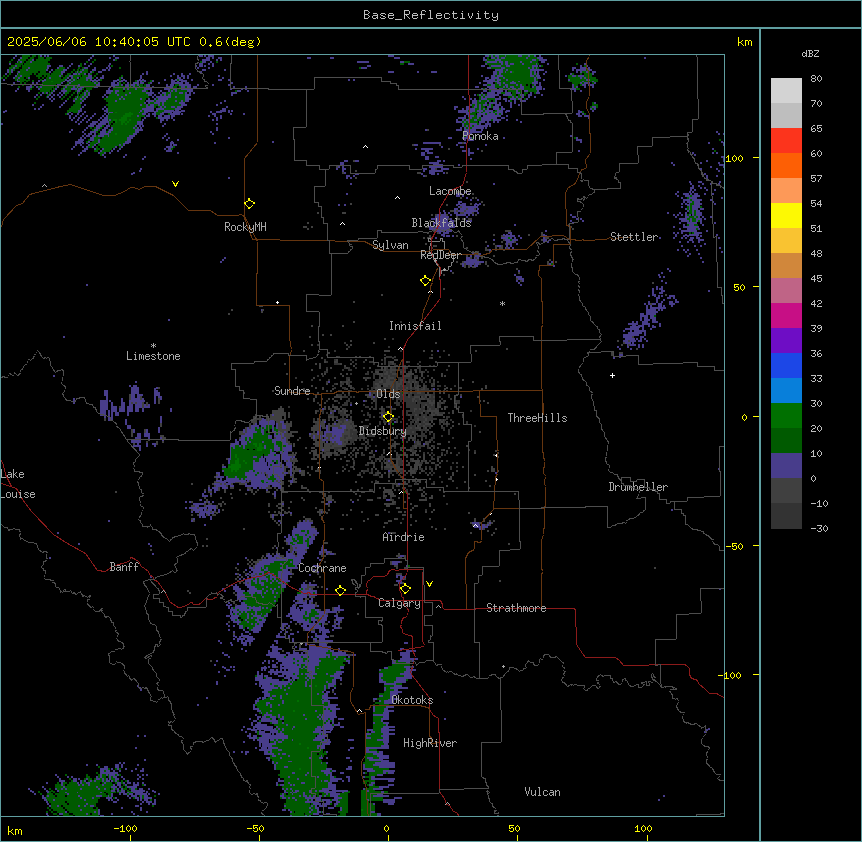Pick the yellow 51-54 dBZ legend swatch
Image resolution: width=862 pixels, height=842 pixels.
tap(786, 215)
